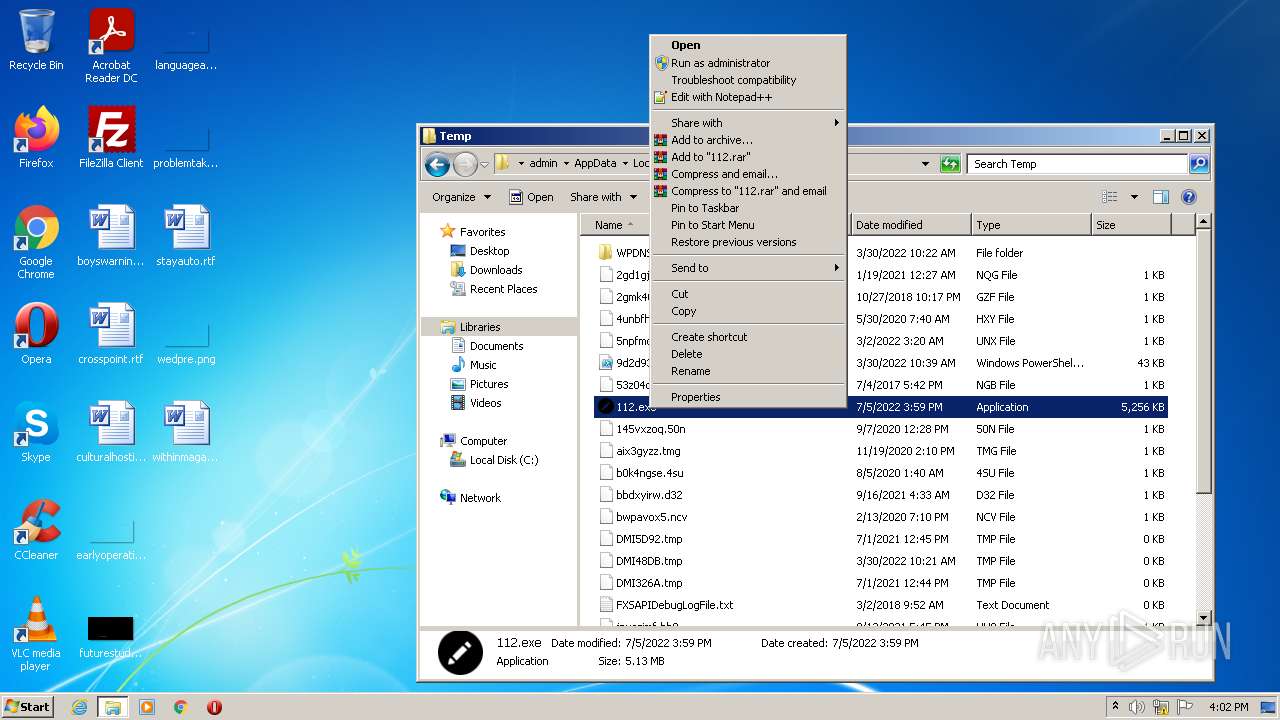
Task: Launch FileZilla Client shortcut
Action: (111, 138)
